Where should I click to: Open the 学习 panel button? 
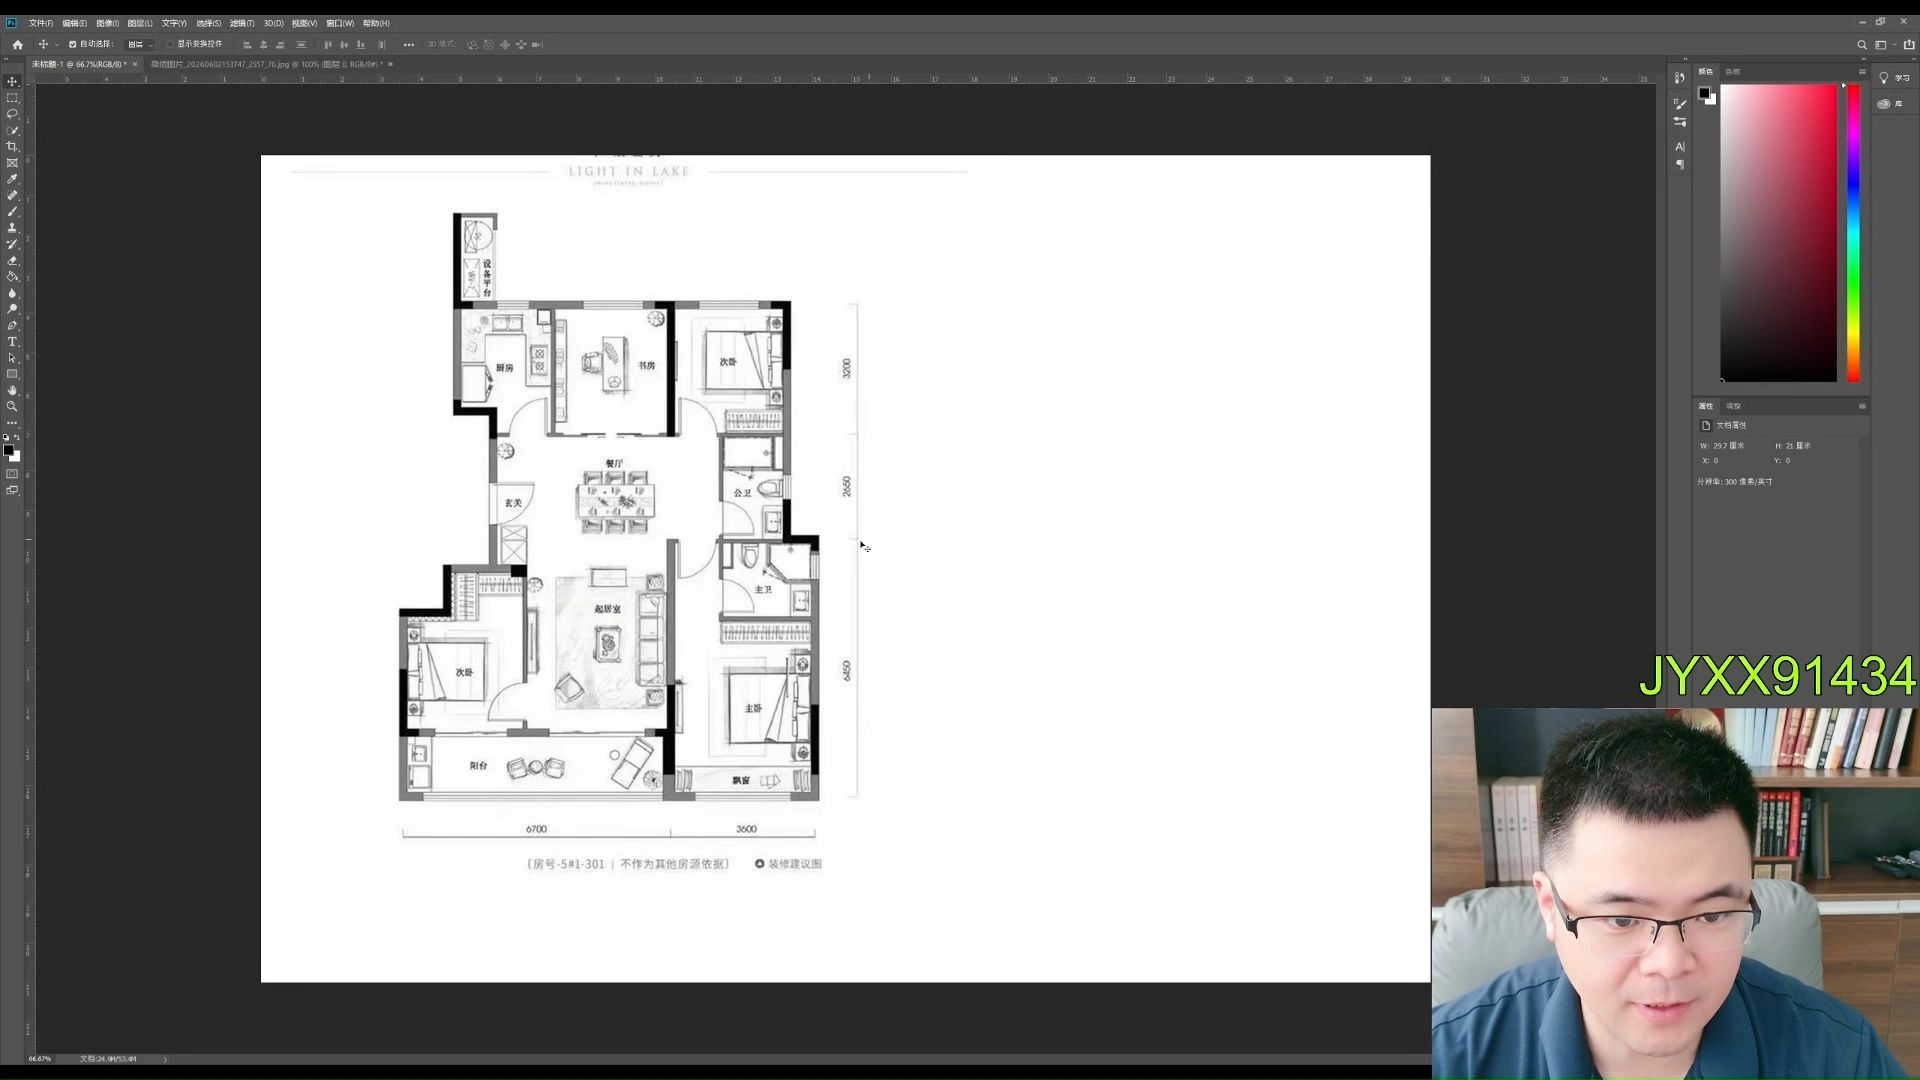coord(1895,78)
